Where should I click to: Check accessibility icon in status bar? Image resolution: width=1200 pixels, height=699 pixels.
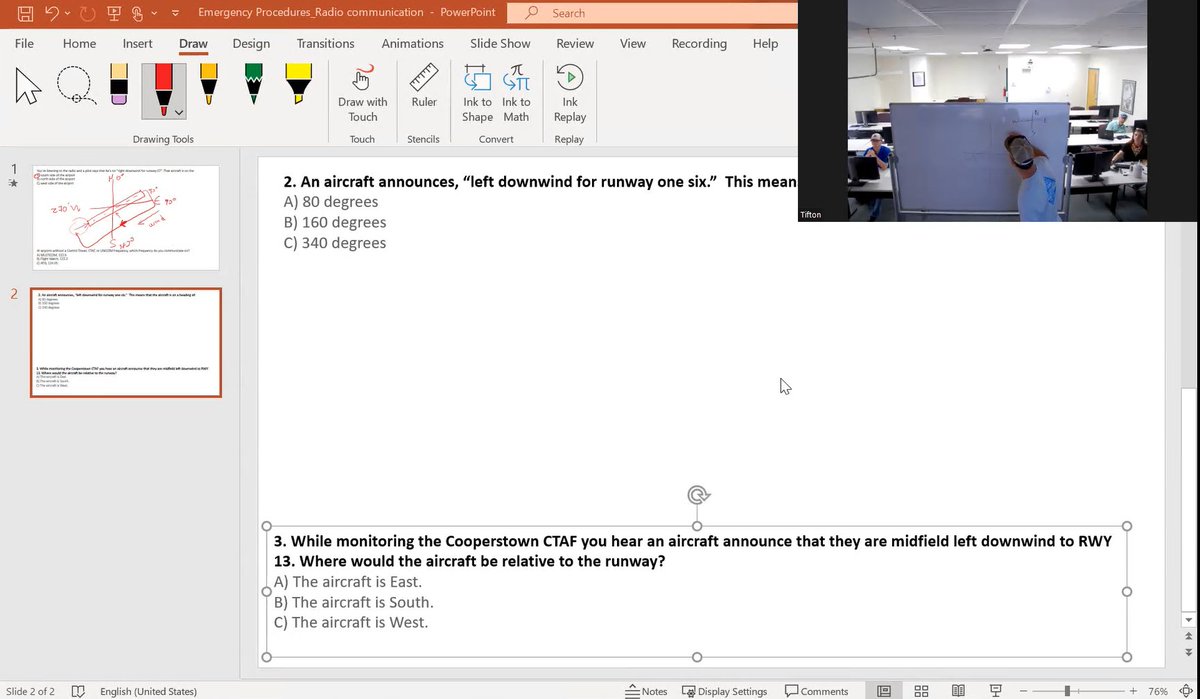(x=79, y=691)
